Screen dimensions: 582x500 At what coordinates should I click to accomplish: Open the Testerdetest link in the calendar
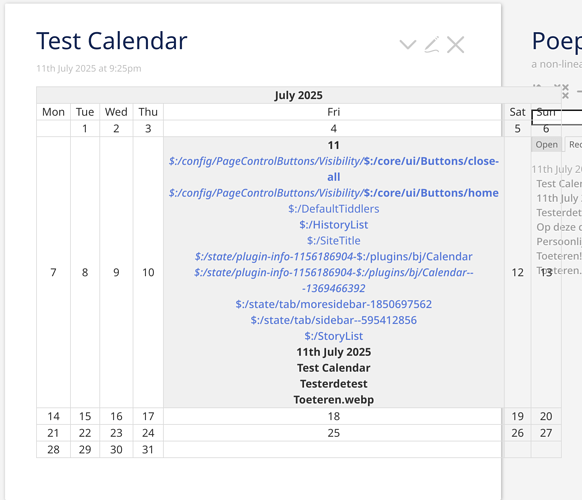pos(333,384)
